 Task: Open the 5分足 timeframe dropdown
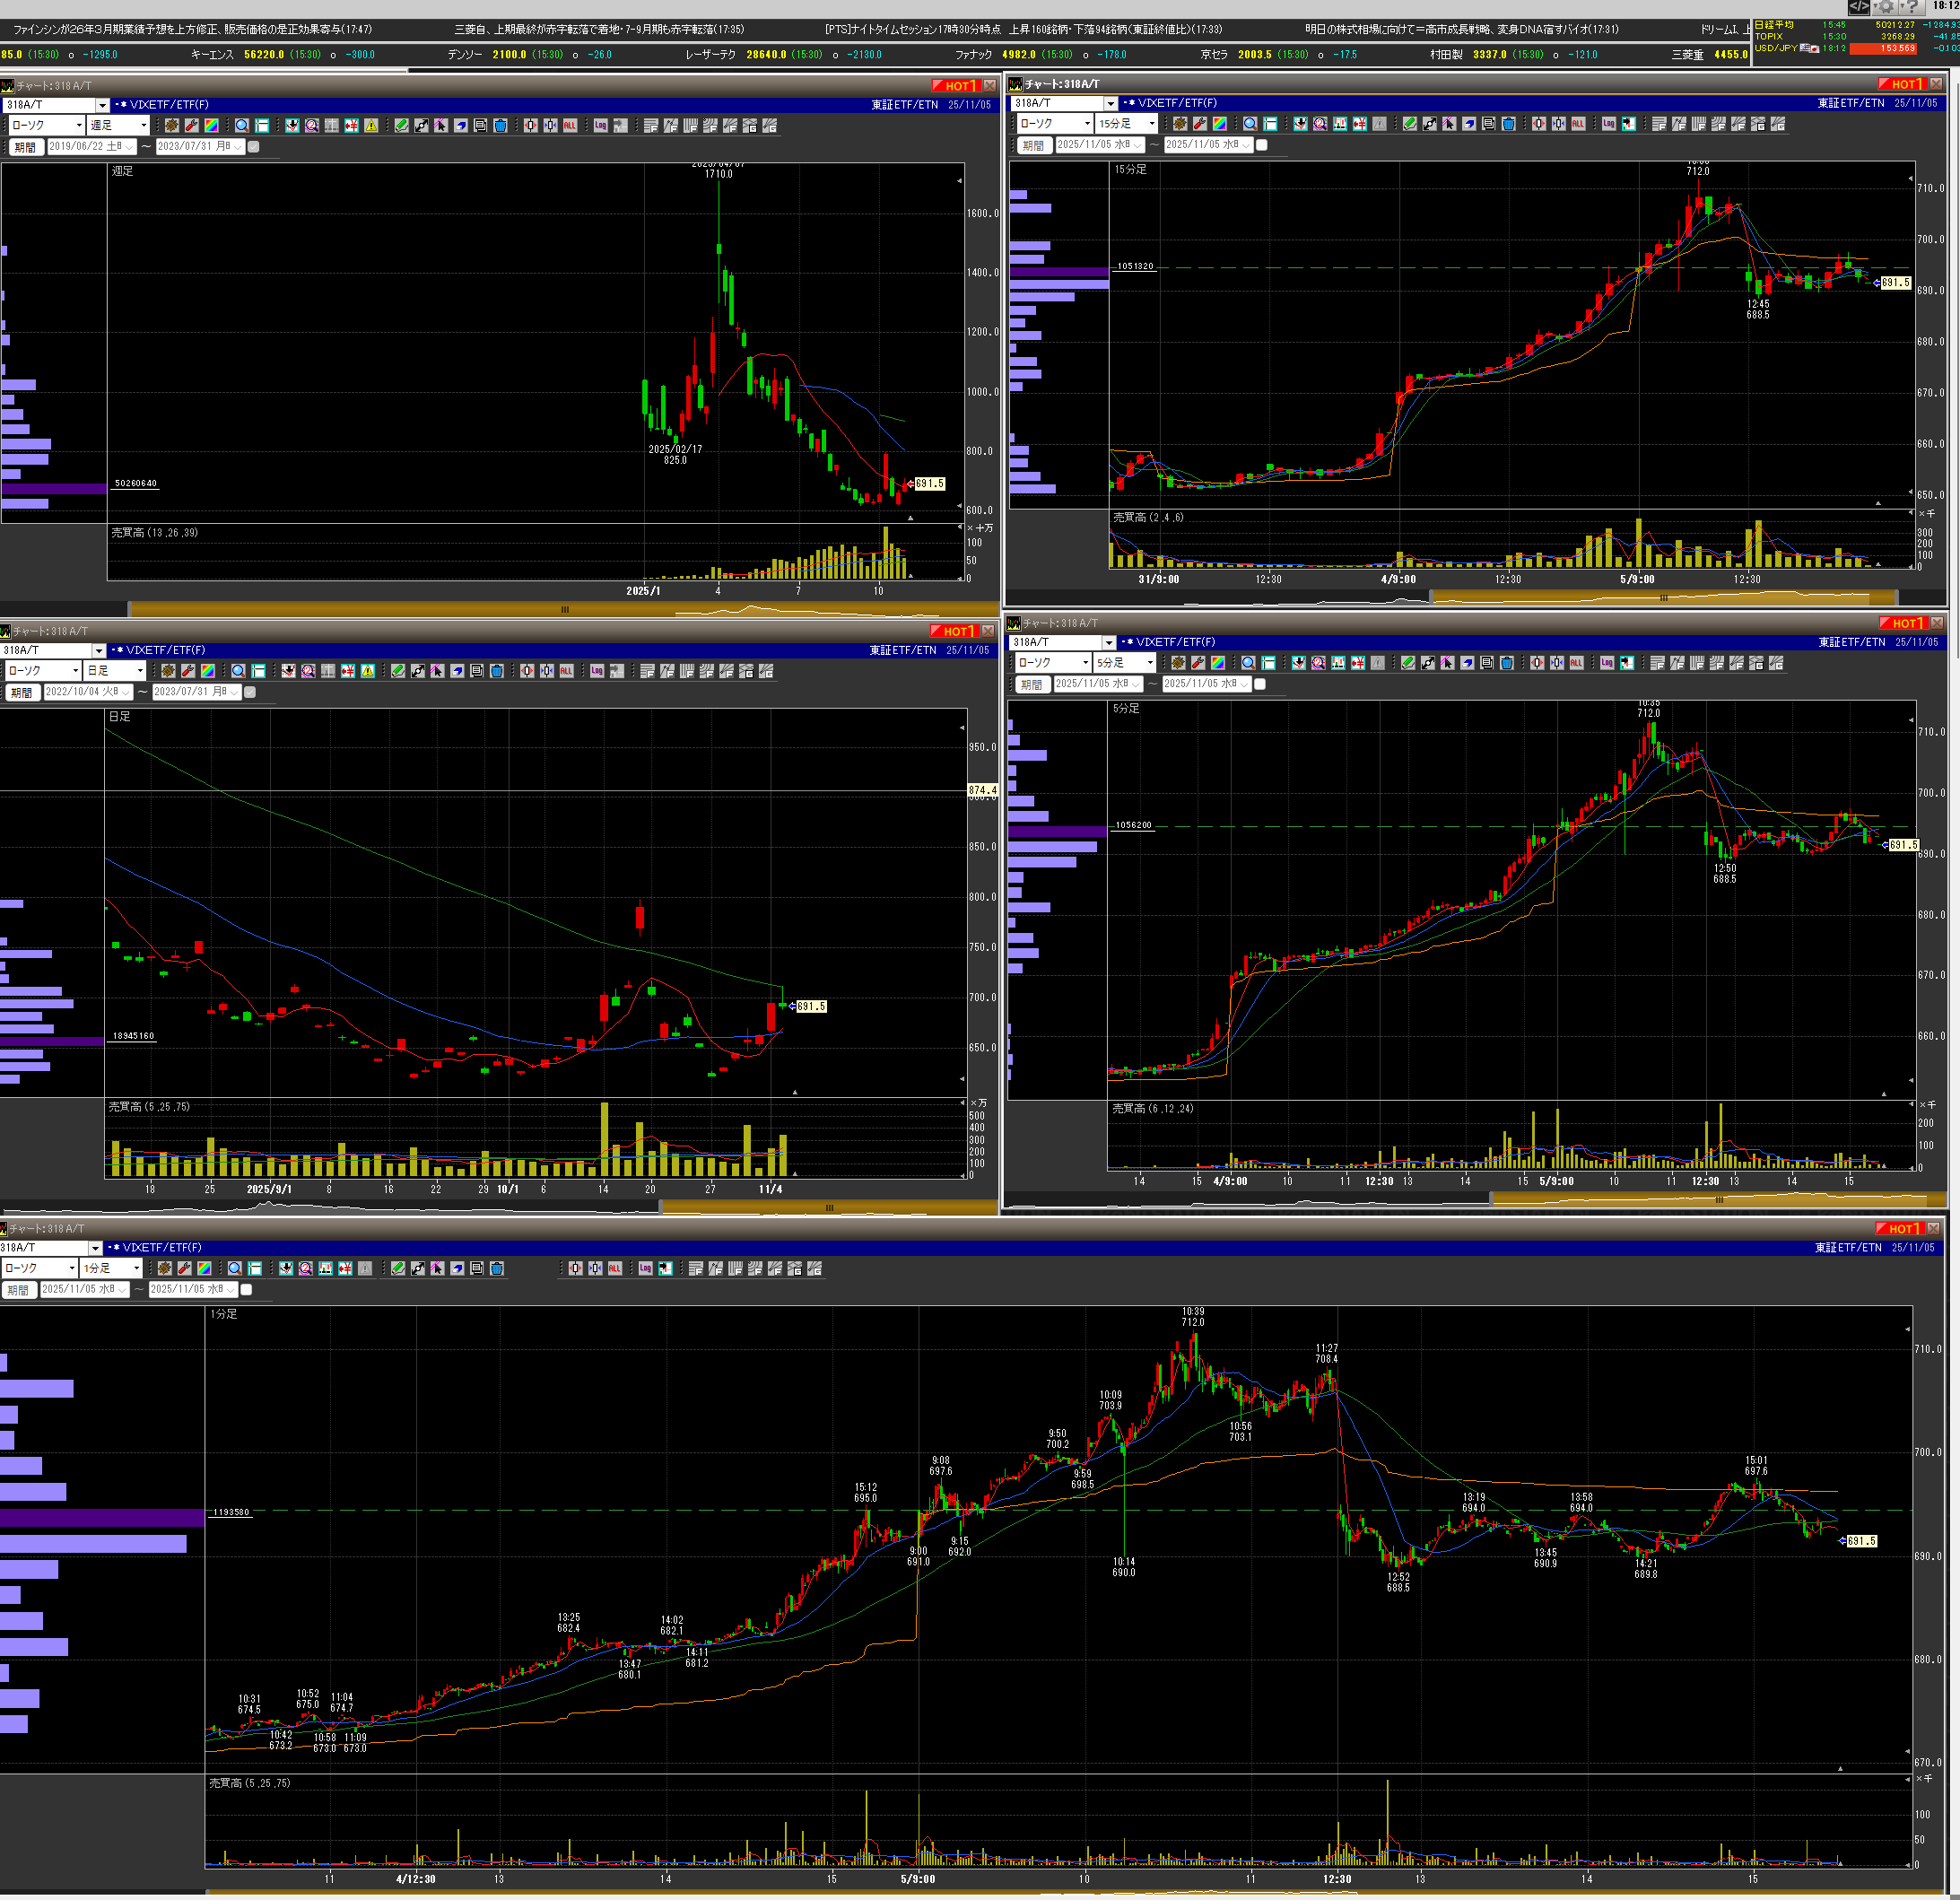pos(1150,664)
